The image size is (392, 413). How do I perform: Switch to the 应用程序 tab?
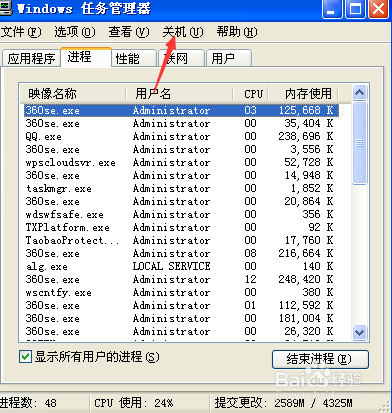pyautogui.click(x=31, y=59)
